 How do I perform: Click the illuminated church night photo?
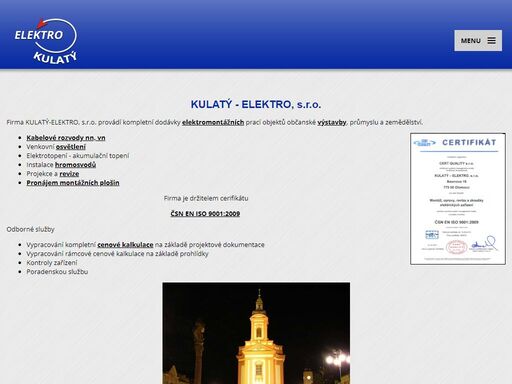click(256, 333)
